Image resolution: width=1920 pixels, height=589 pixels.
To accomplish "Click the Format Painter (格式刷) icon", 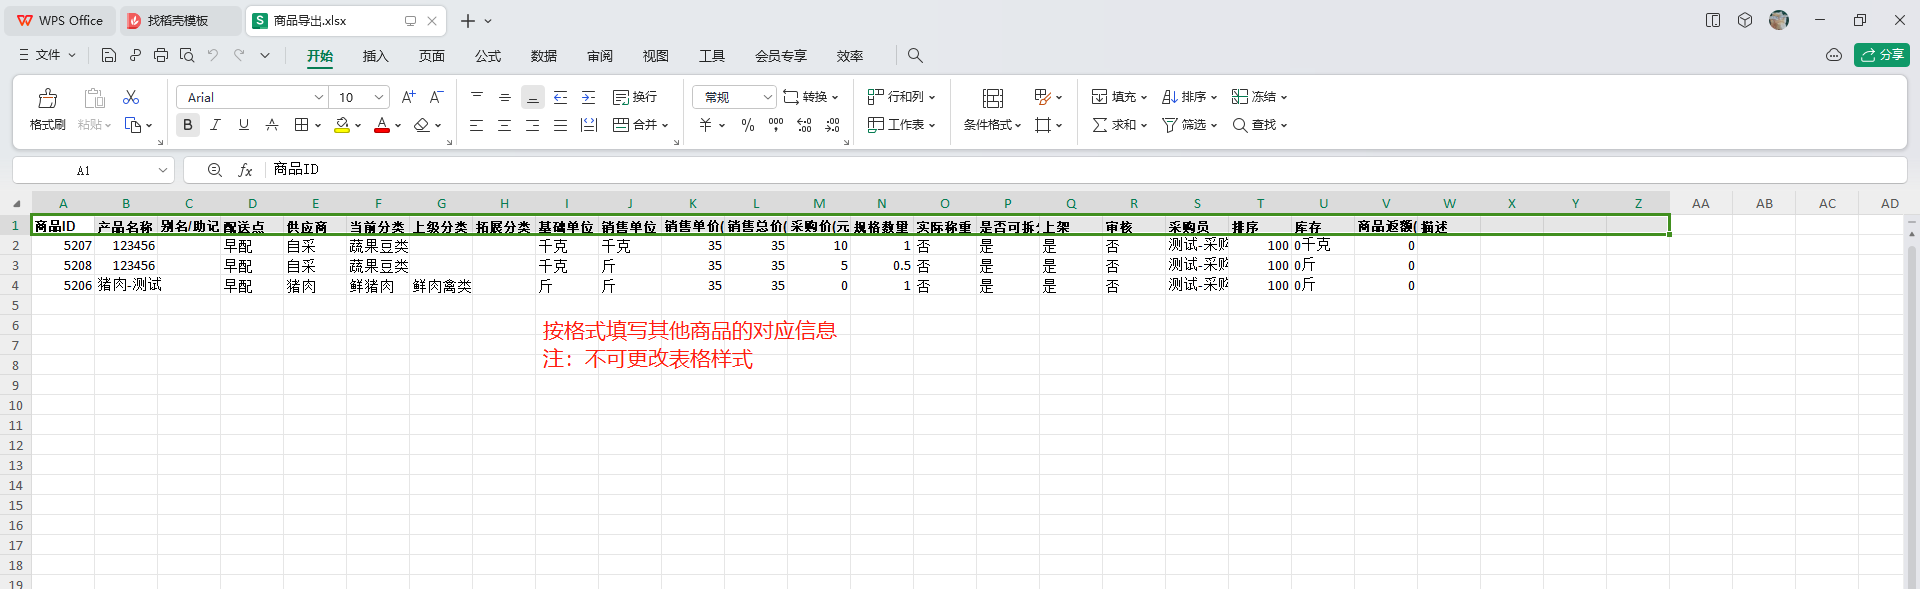I will click(x=47, y=98).
